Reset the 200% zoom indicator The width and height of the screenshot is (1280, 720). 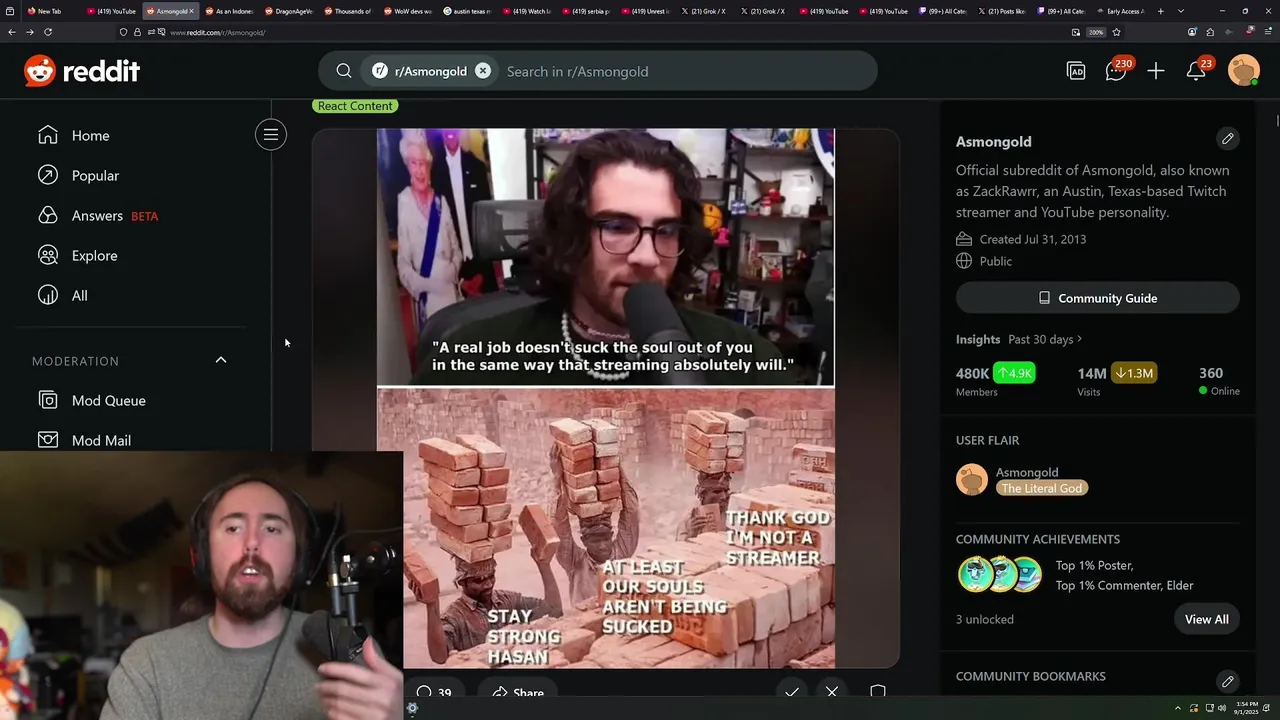tap(1096, 32)
